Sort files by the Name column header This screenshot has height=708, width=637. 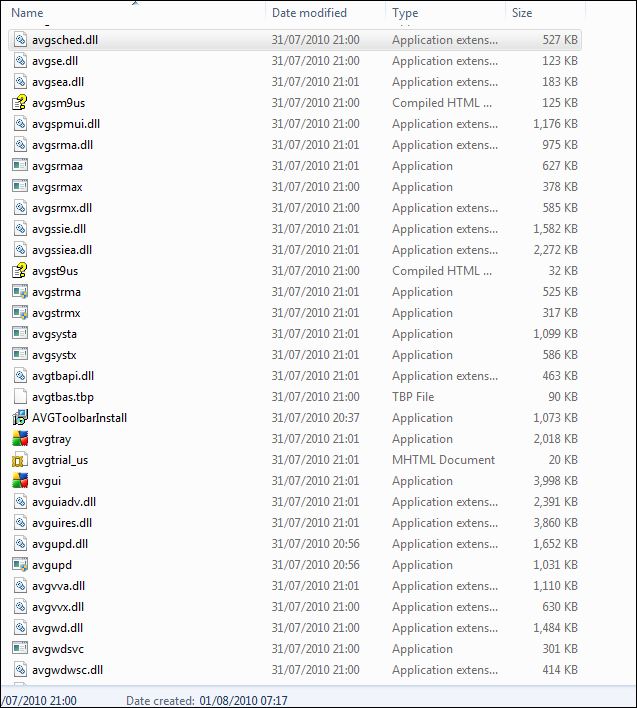pos(27,13)
